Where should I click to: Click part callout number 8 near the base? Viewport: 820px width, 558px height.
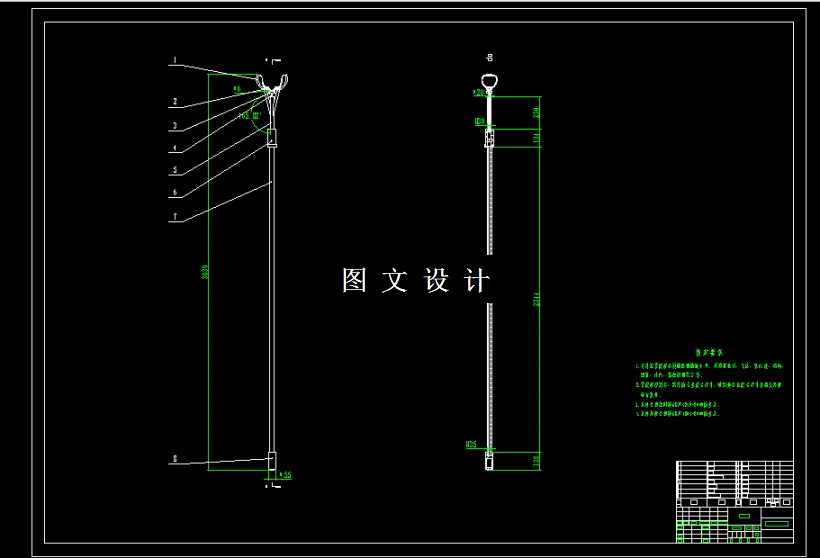[x=175, y=459]
